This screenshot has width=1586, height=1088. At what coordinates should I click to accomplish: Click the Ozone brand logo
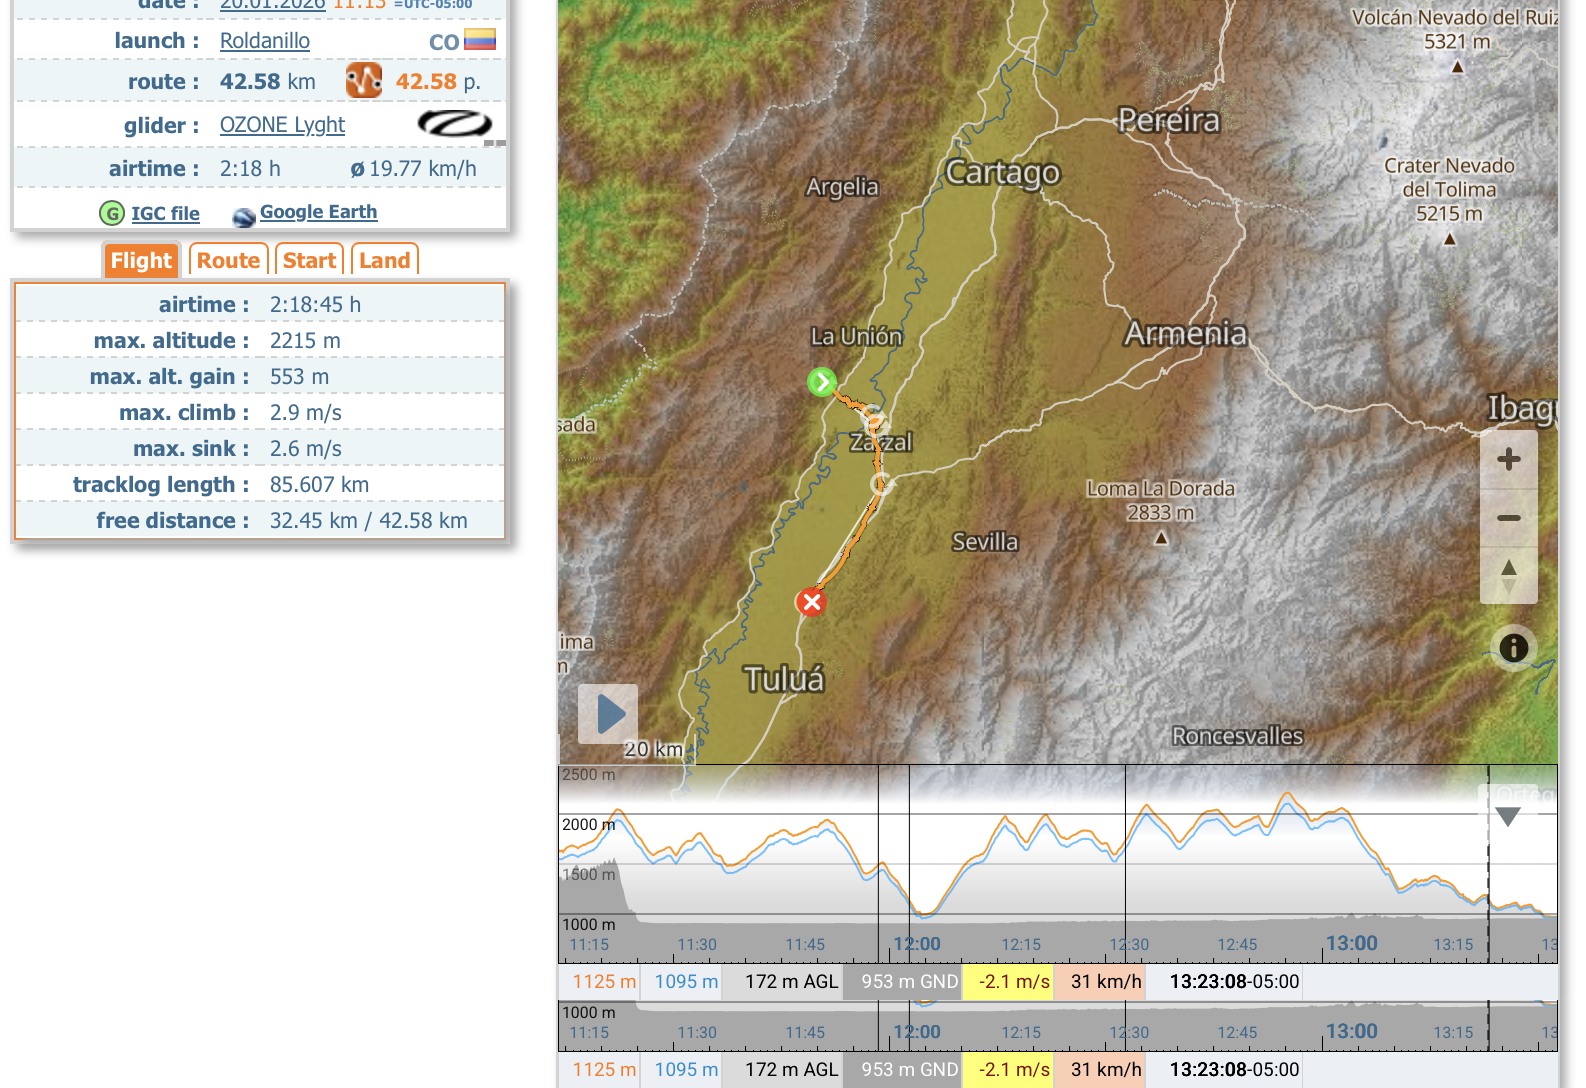click(x=455, y=124)
